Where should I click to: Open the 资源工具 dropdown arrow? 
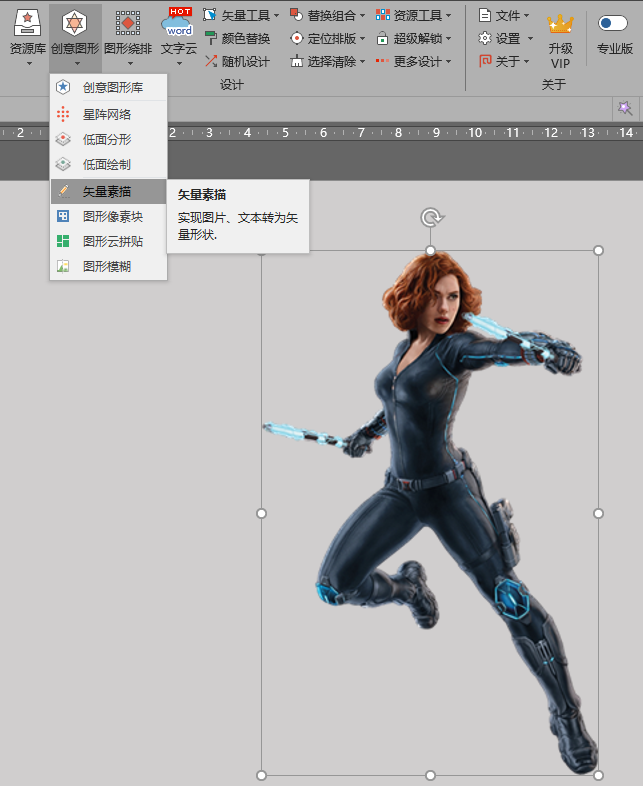449,16
